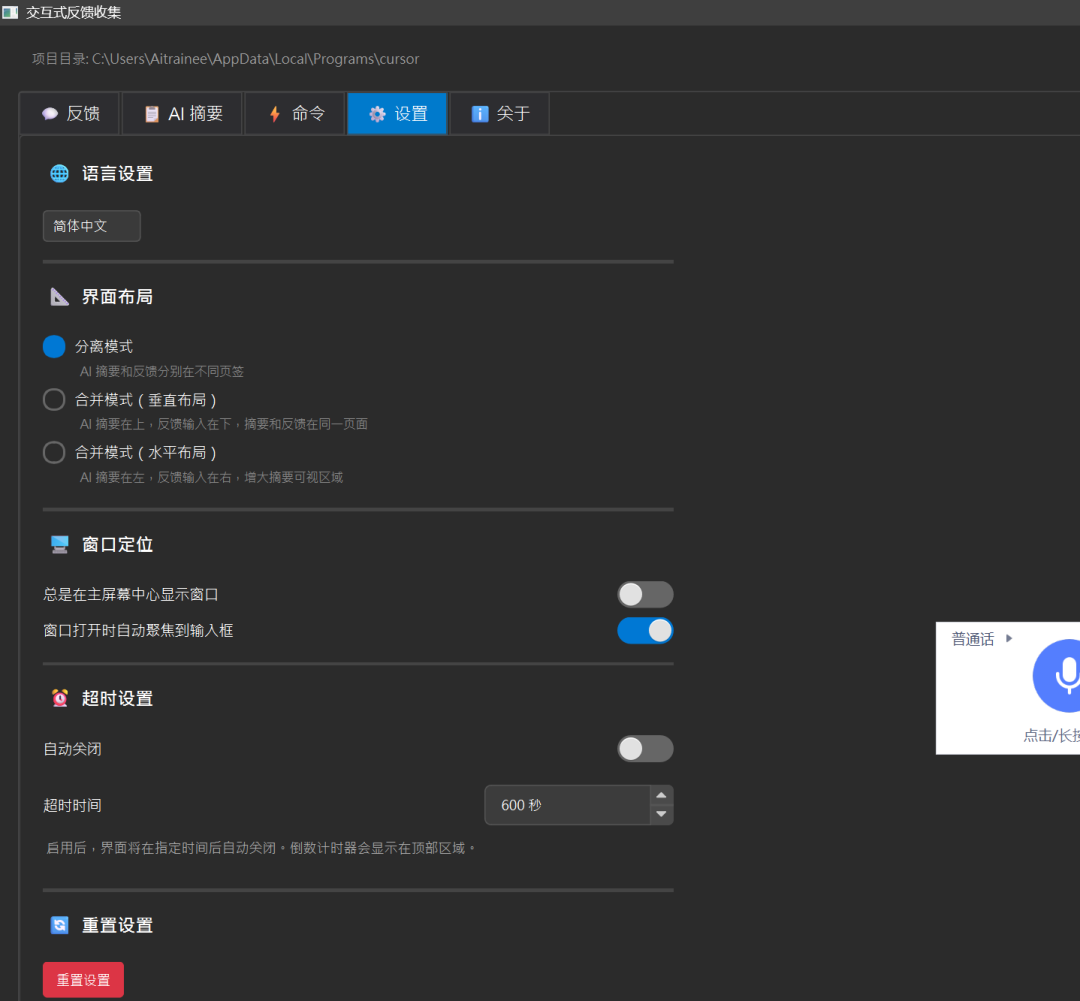The image size is (1080, 1001).
Task: Click the blue microphone voice input button
Action: pos(1057,676)
